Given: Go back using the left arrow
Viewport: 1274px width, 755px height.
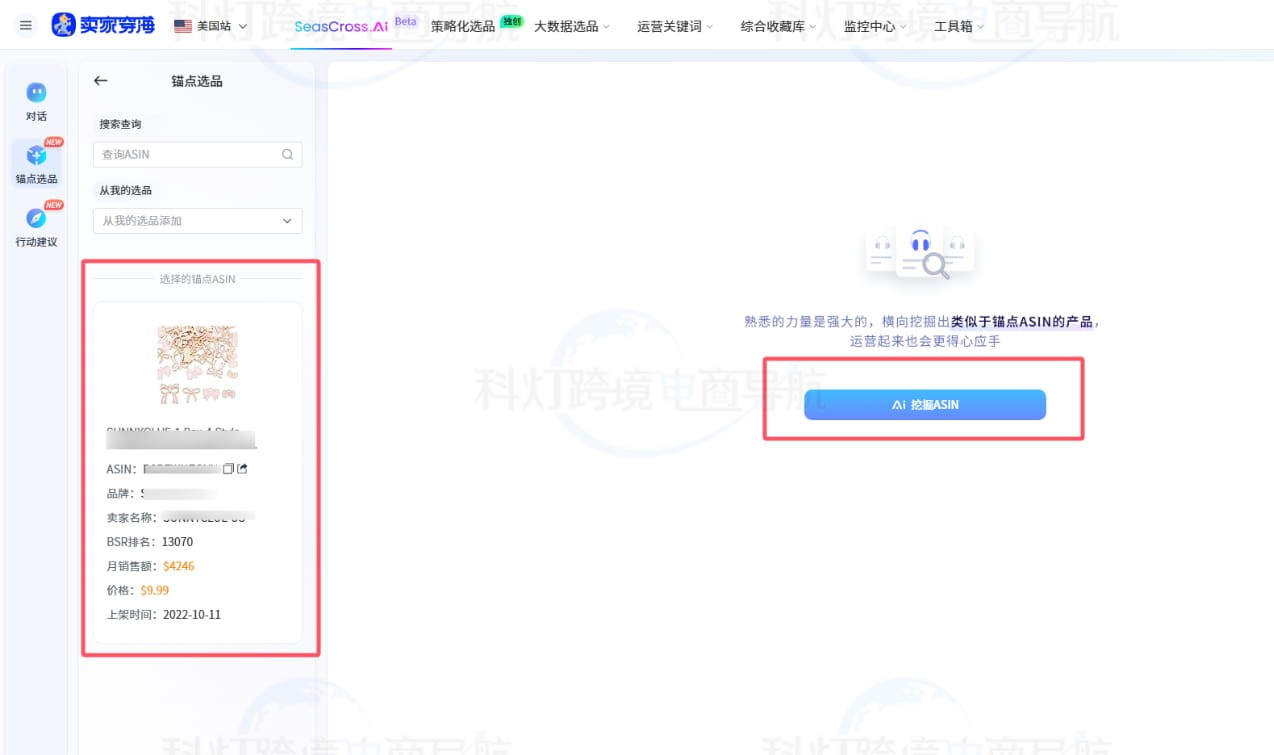Looking at the screenshot, I should 100,81.
